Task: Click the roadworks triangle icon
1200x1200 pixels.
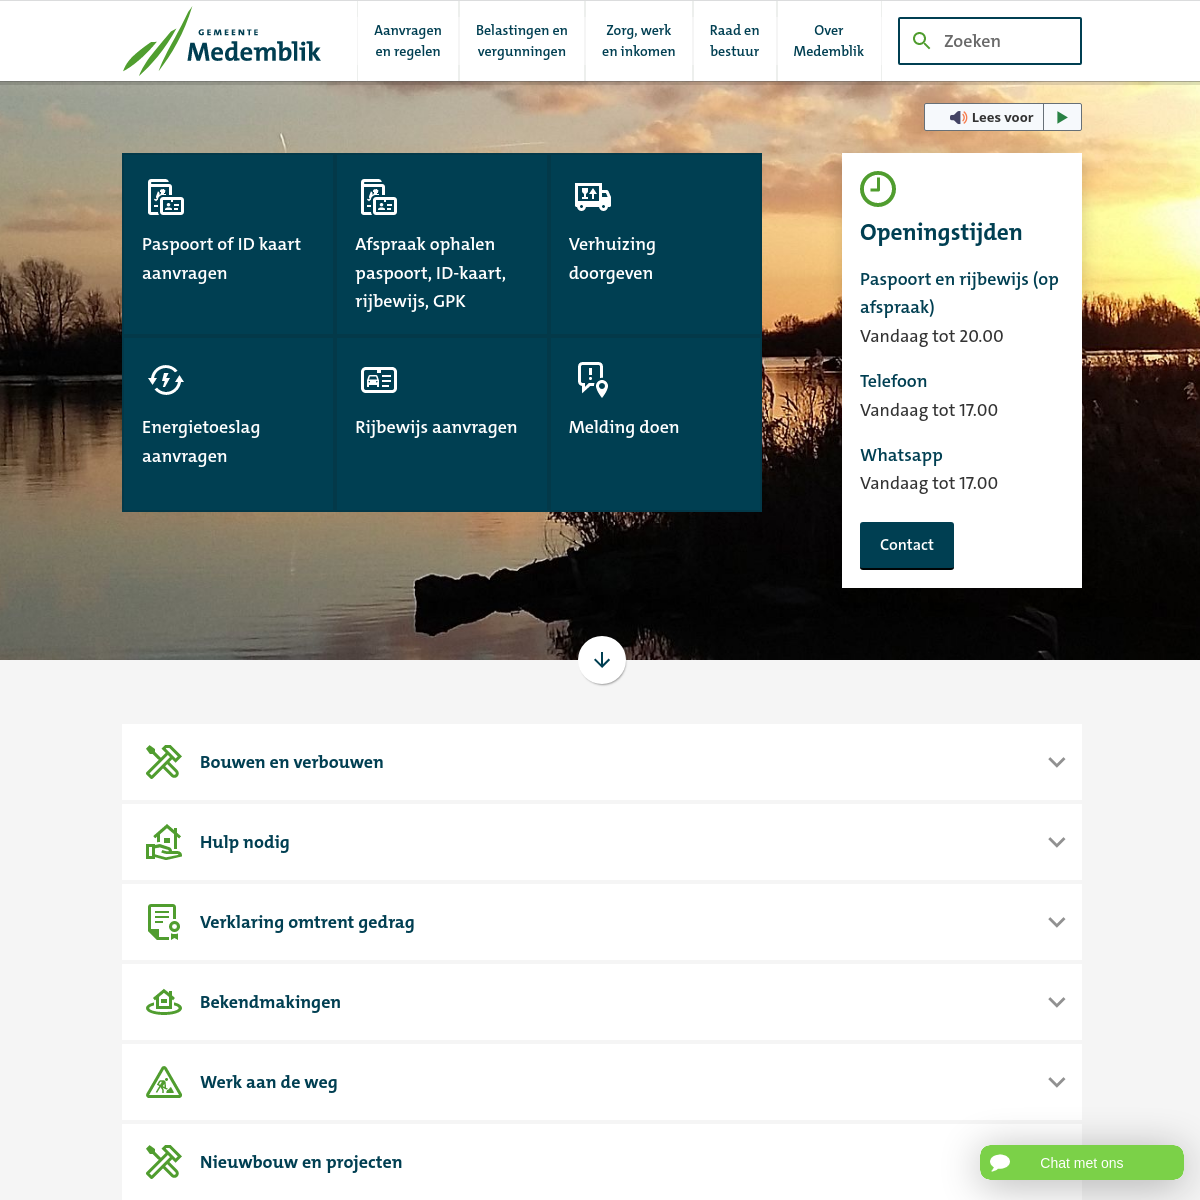Action: coord(164,1082)
